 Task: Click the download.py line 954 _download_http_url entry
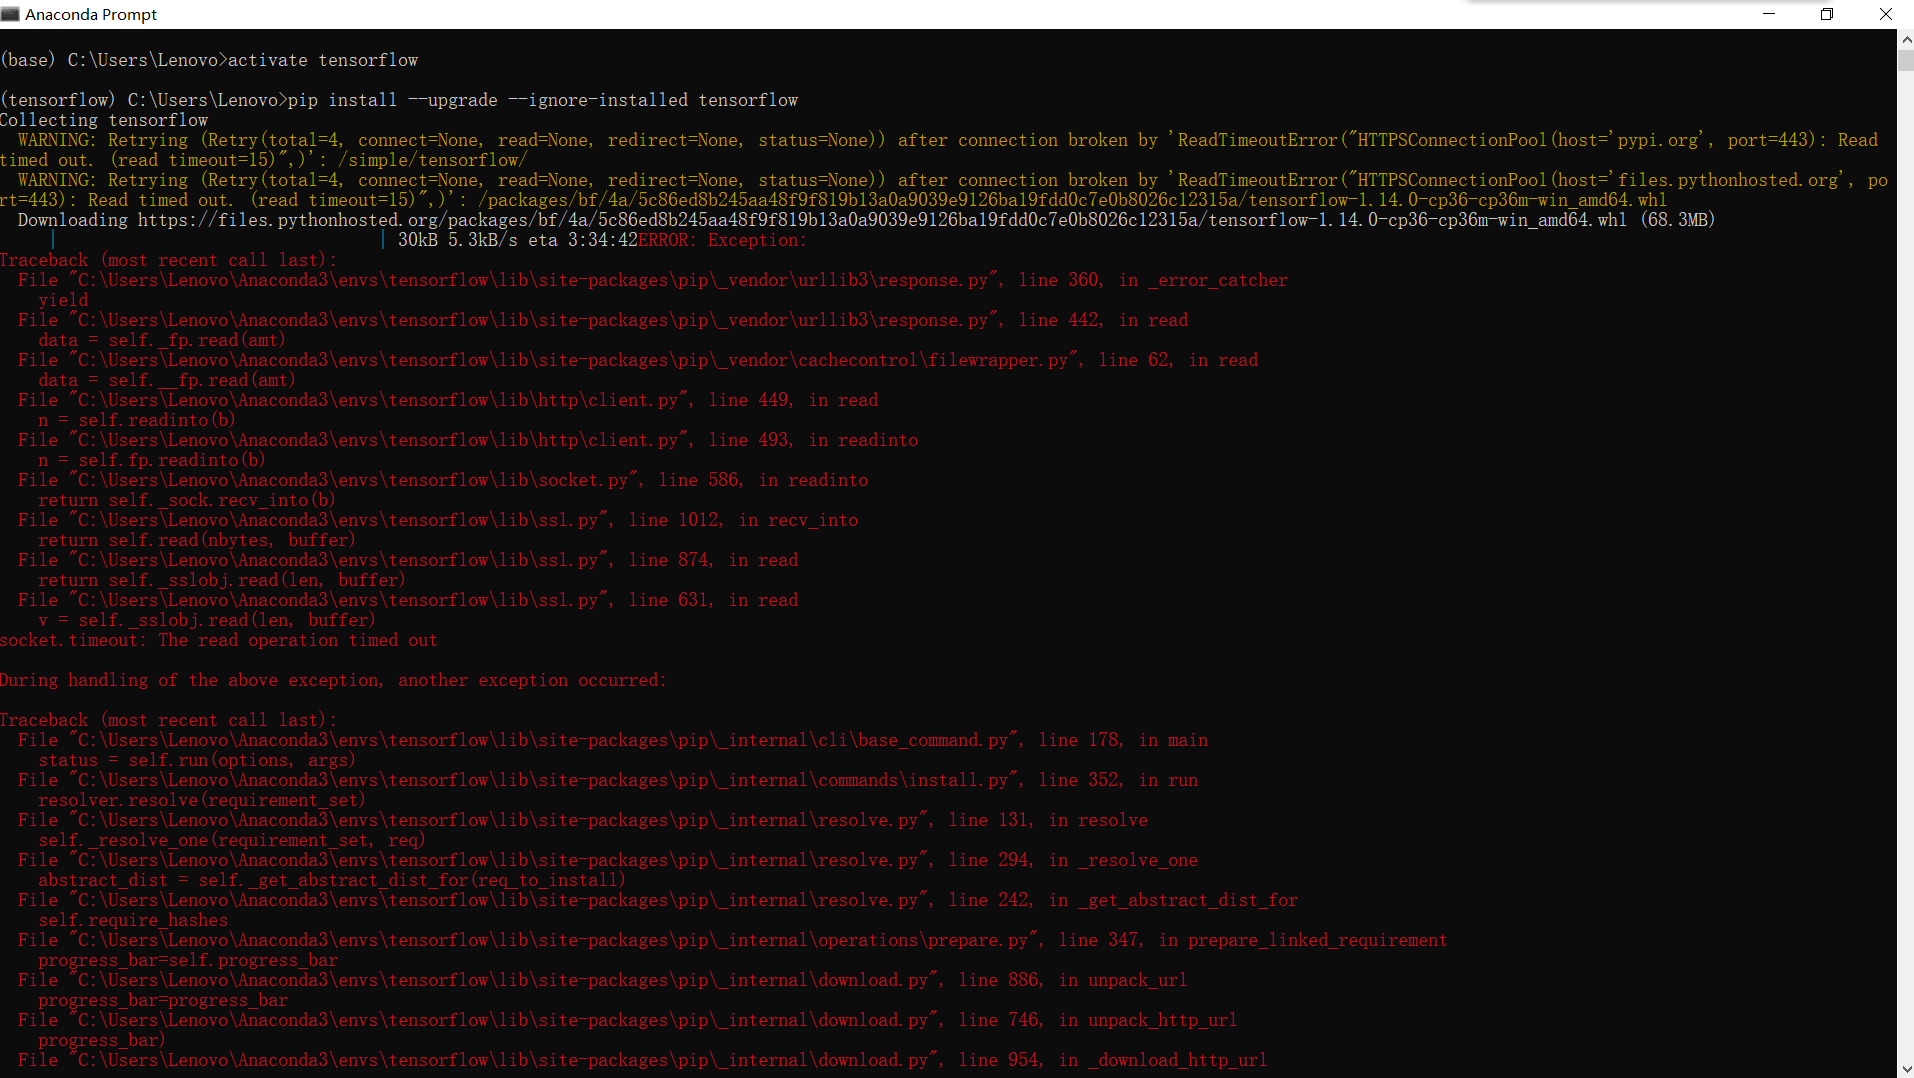coord(643,1060)
